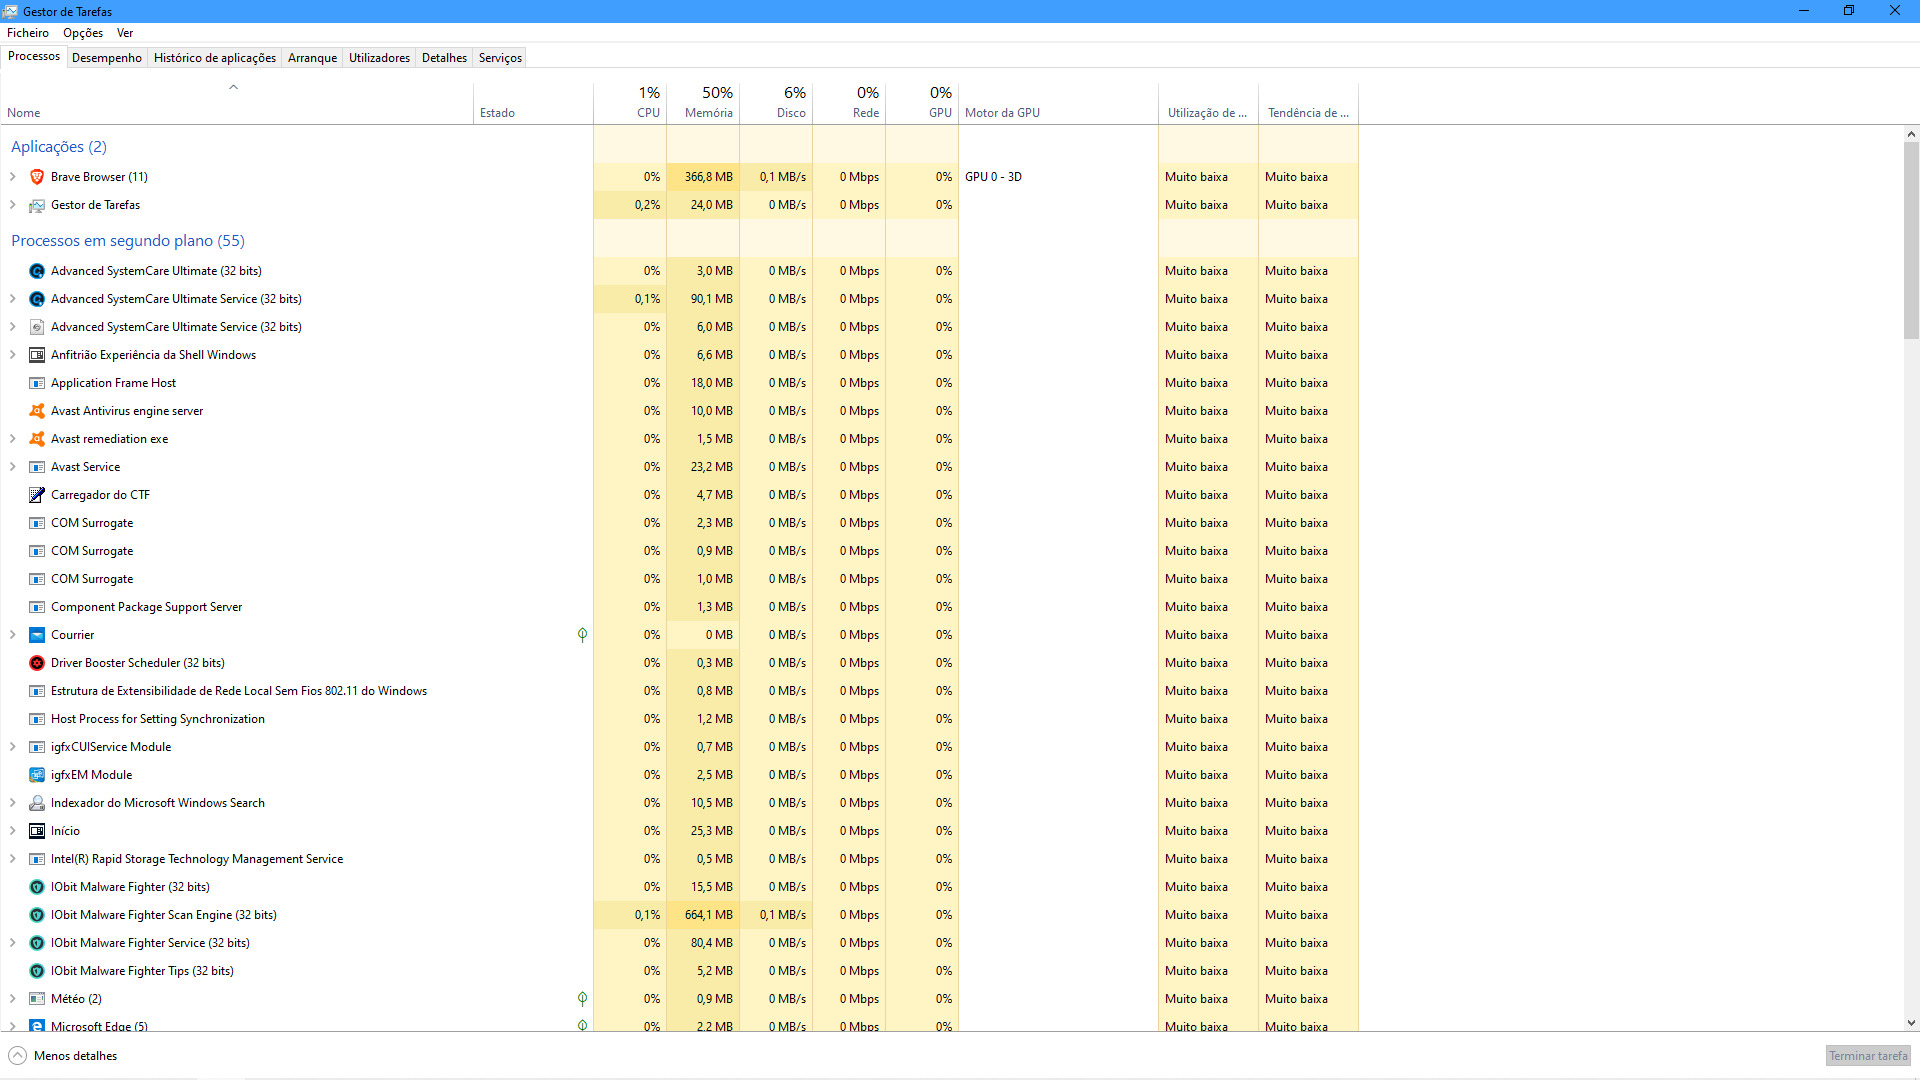Click the Anfitrião Experiência da Shell Windows icon

pyautogui.click(x=37, y=355)
